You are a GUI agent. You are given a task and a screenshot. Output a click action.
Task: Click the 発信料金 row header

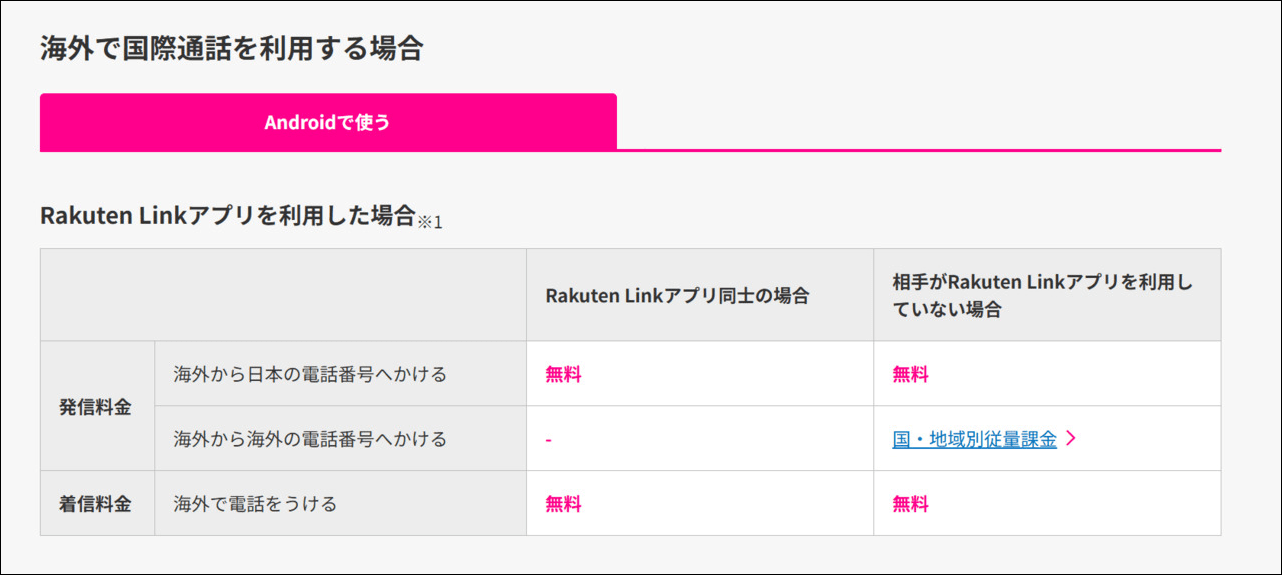[97, 406]
